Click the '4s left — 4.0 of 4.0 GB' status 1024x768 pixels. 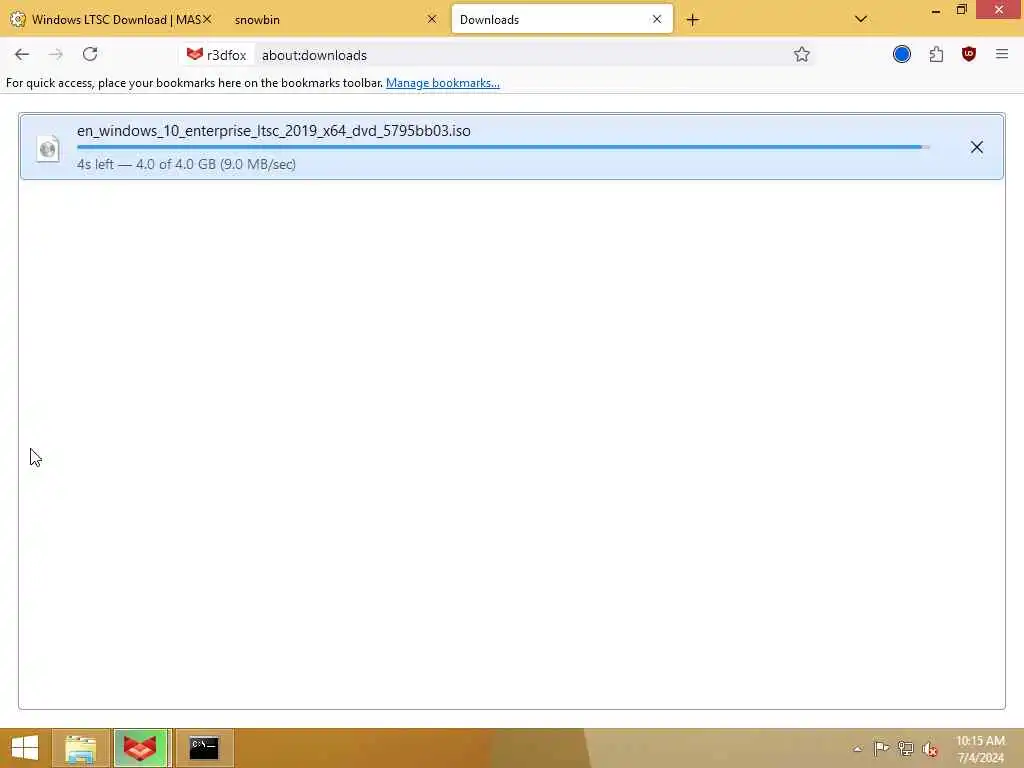pos(186,164)
